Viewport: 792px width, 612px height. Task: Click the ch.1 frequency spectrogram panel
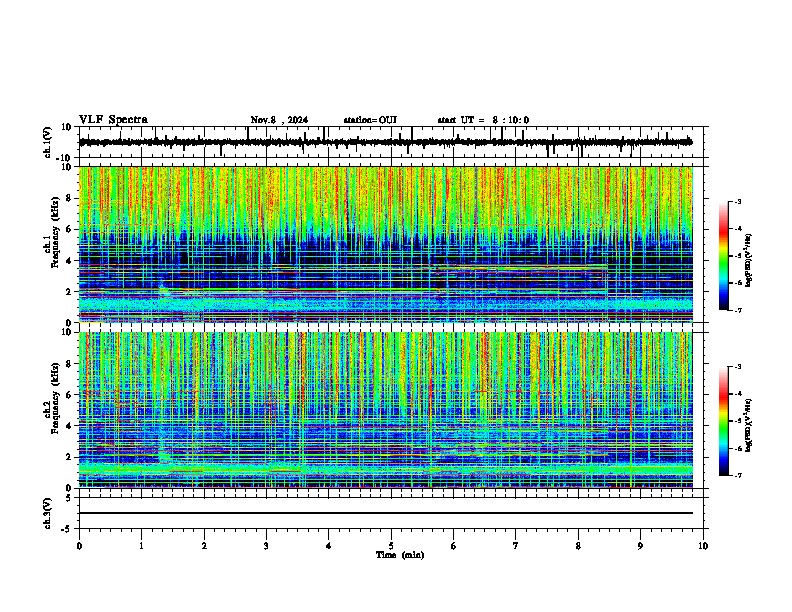click(385, 244)
